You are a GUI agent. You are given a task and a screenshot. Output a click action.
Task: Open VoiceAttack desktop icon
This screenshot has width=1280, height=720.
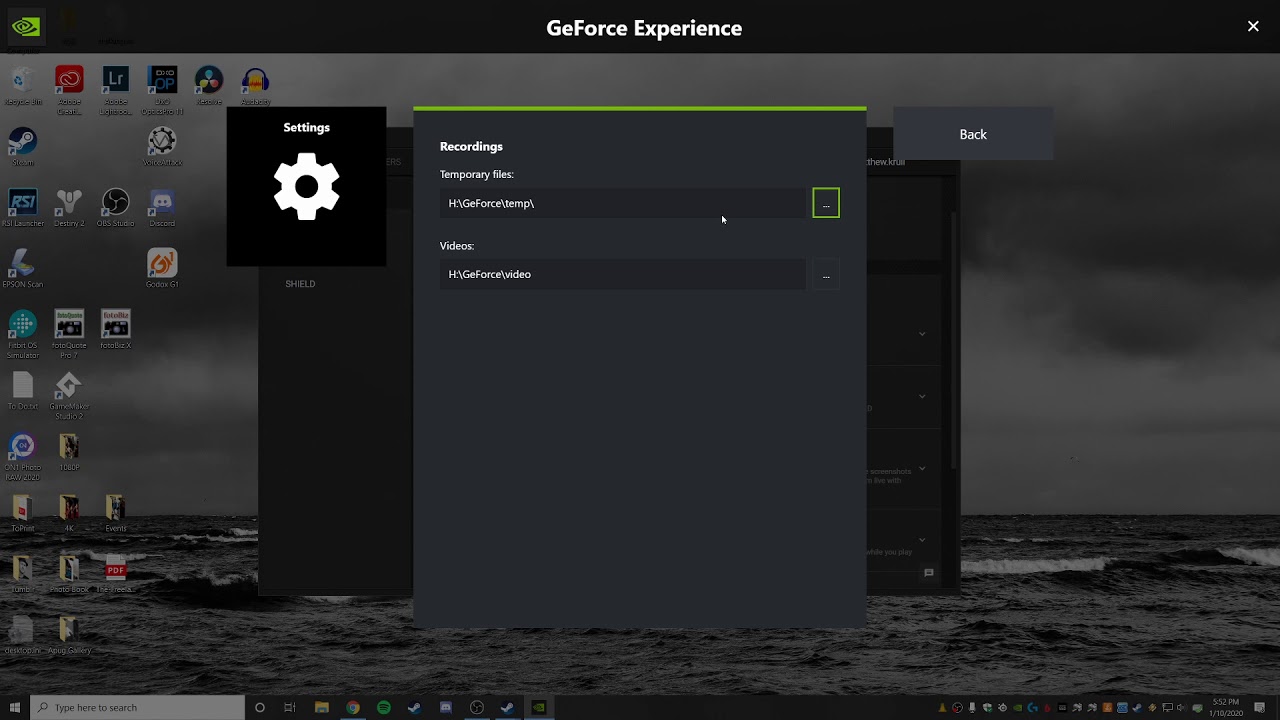[162, 147]
